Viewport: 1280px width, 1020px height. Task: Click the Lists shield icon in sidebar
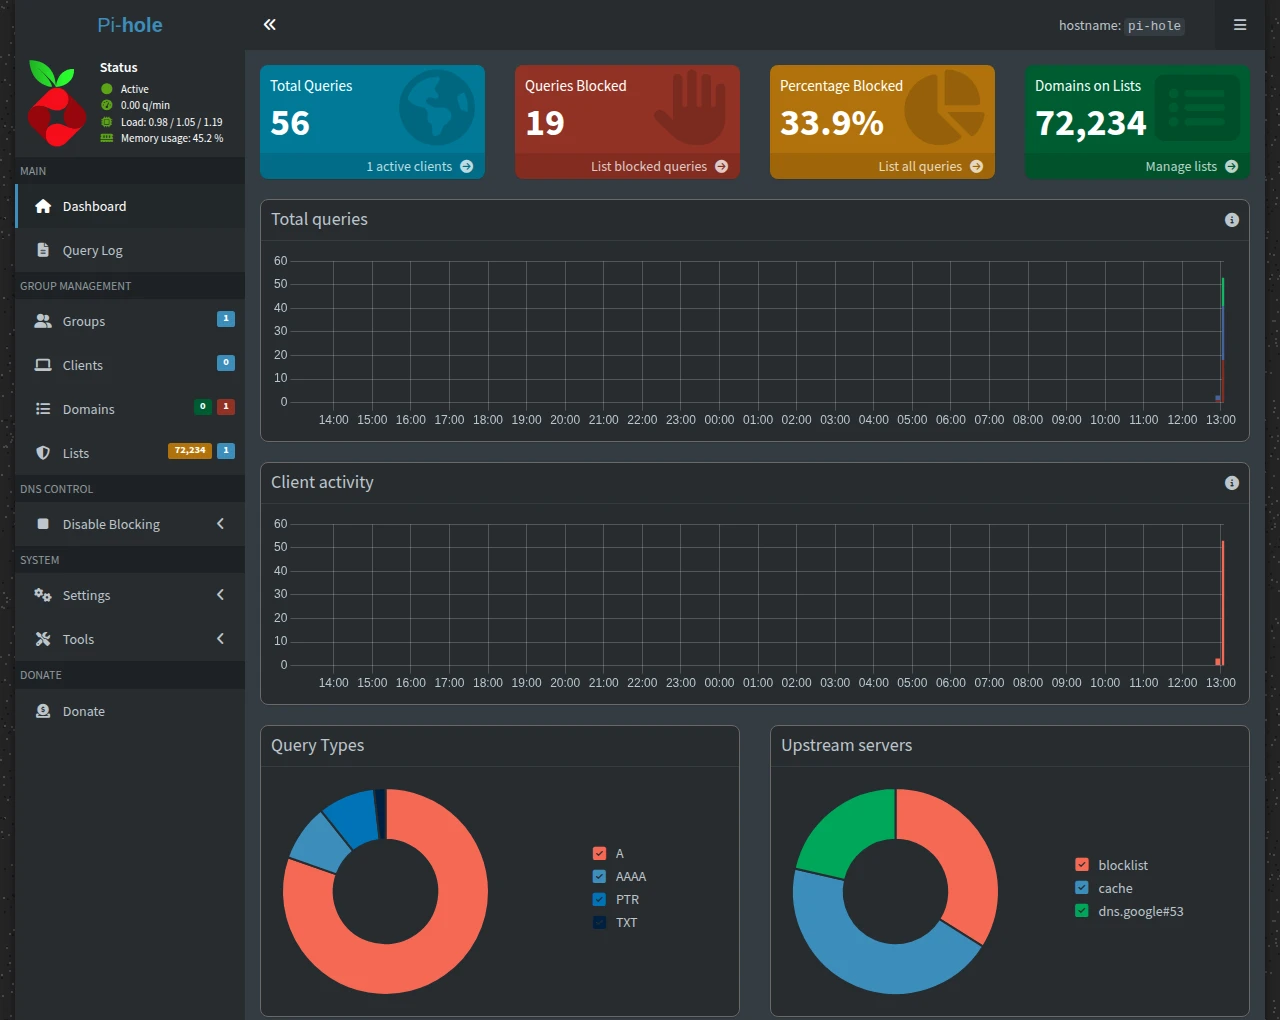click(x=43, y=453)
